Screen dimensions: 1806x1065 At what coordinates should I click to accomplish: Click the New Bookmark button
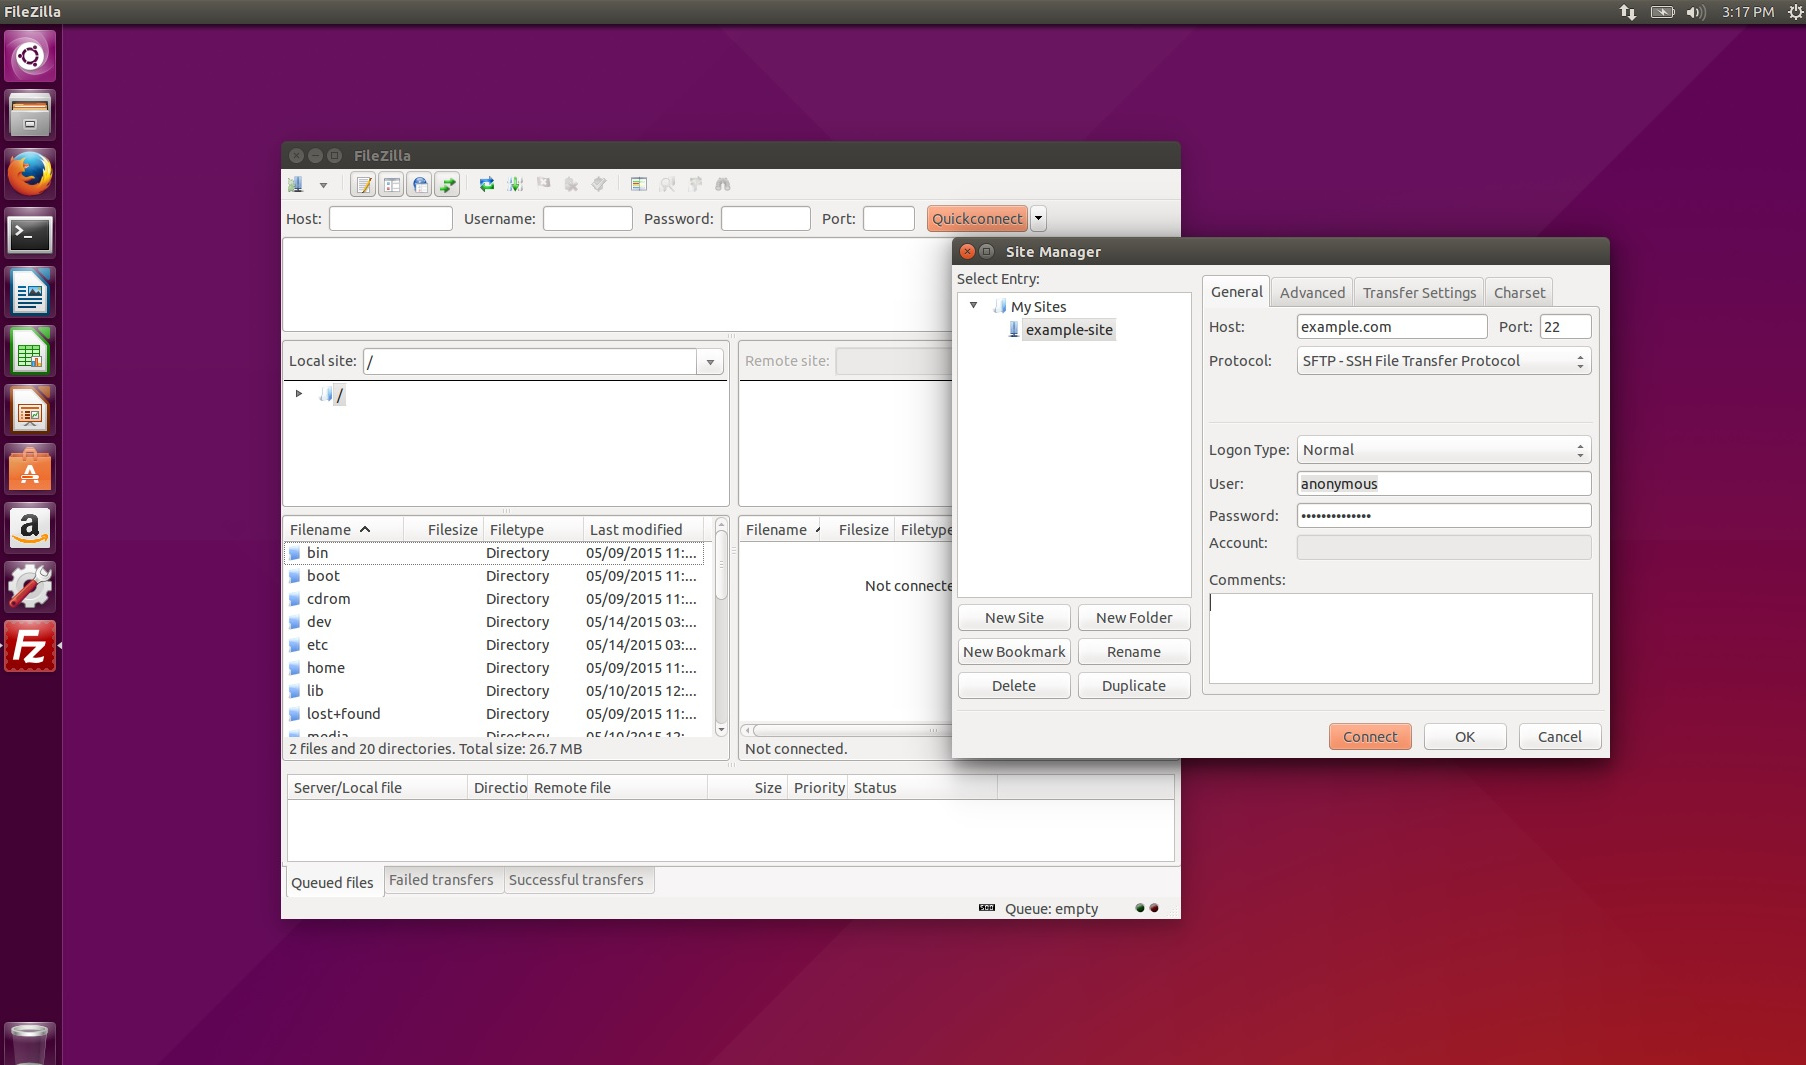pos(1014,652)
